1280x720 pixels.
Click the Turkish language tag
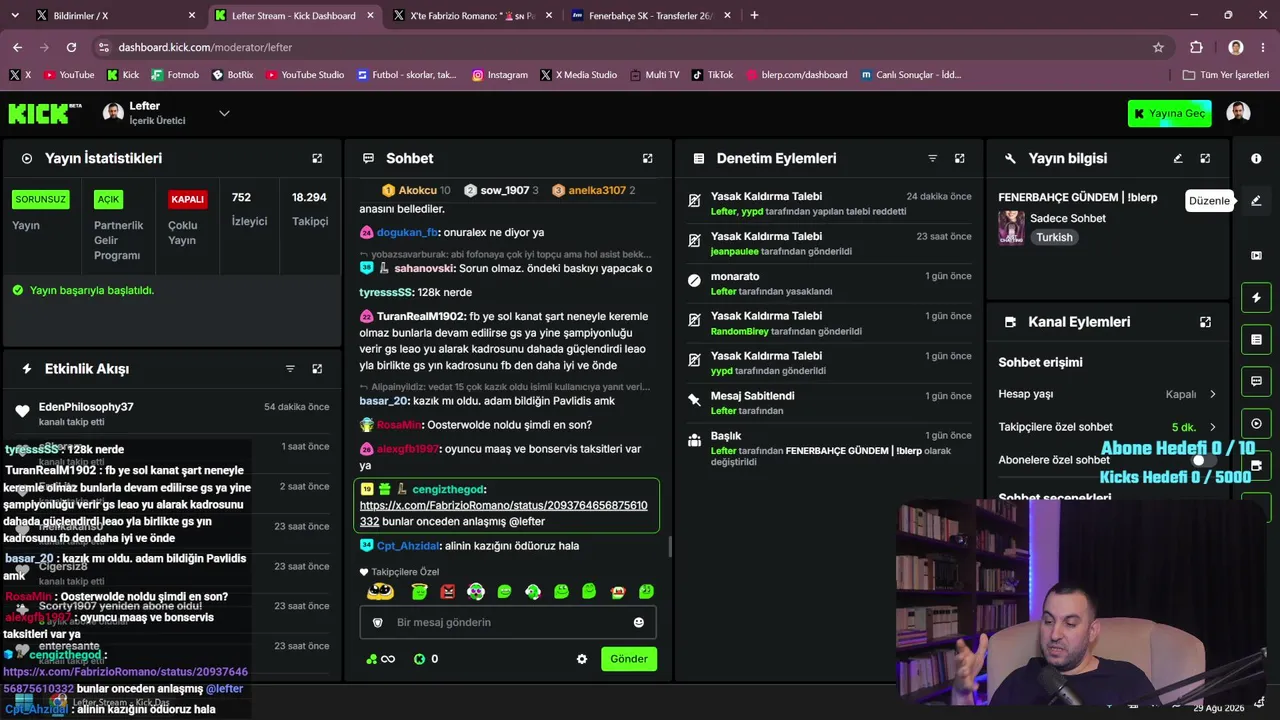pos(1054,238)
